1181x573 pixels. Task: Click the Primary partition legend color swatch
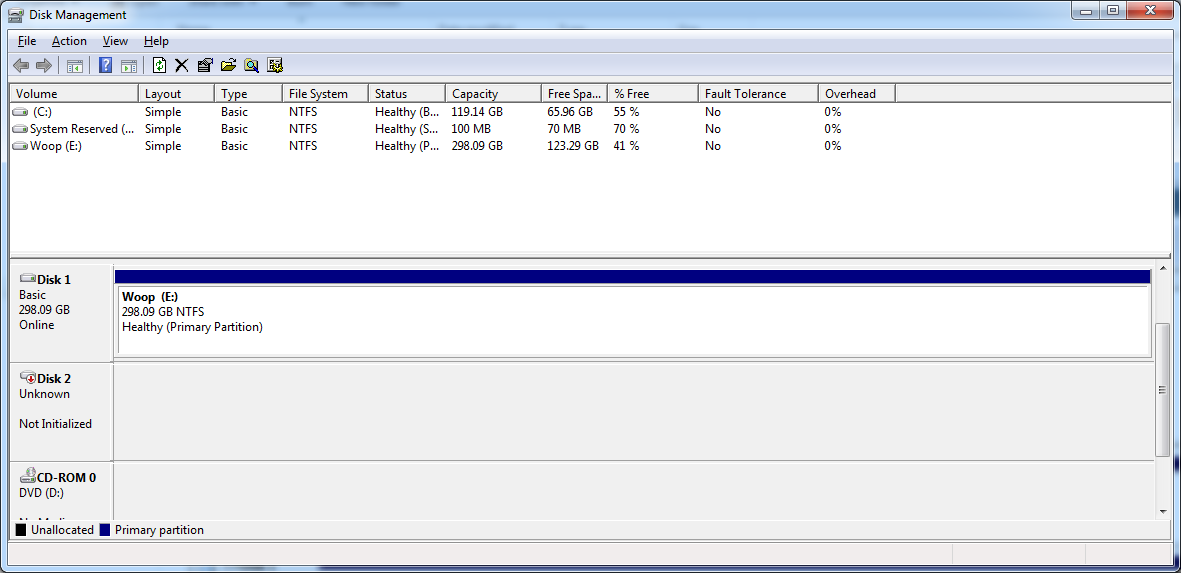[x=105, y=530]
